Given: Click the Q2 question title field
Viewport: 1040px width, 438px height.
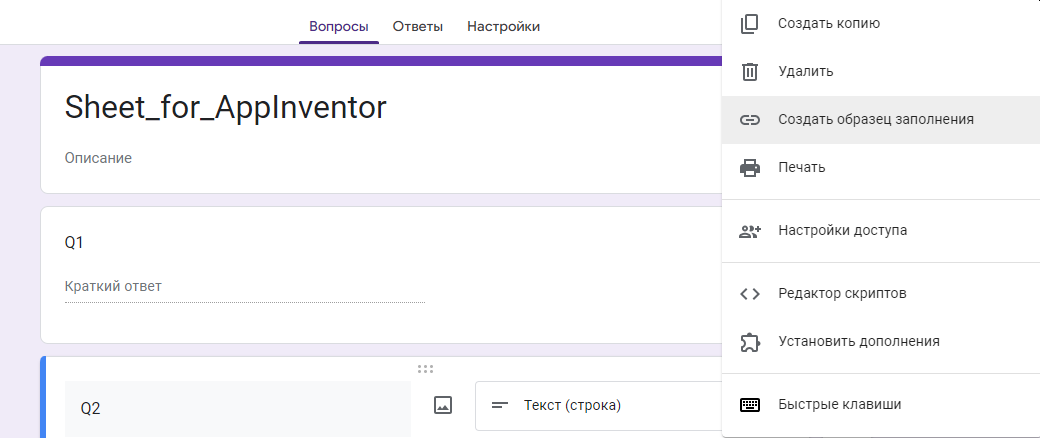Looking at the screenshot, I should coord(238,408).
